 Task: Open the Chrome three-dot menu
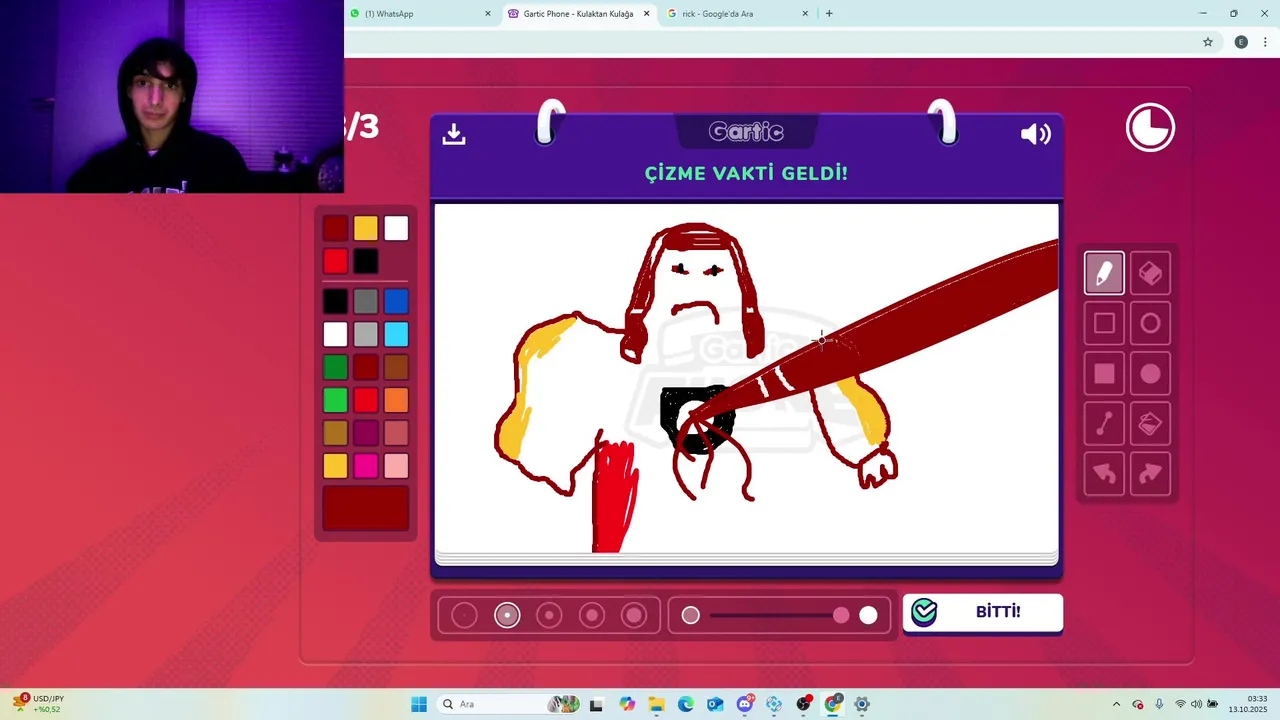(x=1266, y=42)
